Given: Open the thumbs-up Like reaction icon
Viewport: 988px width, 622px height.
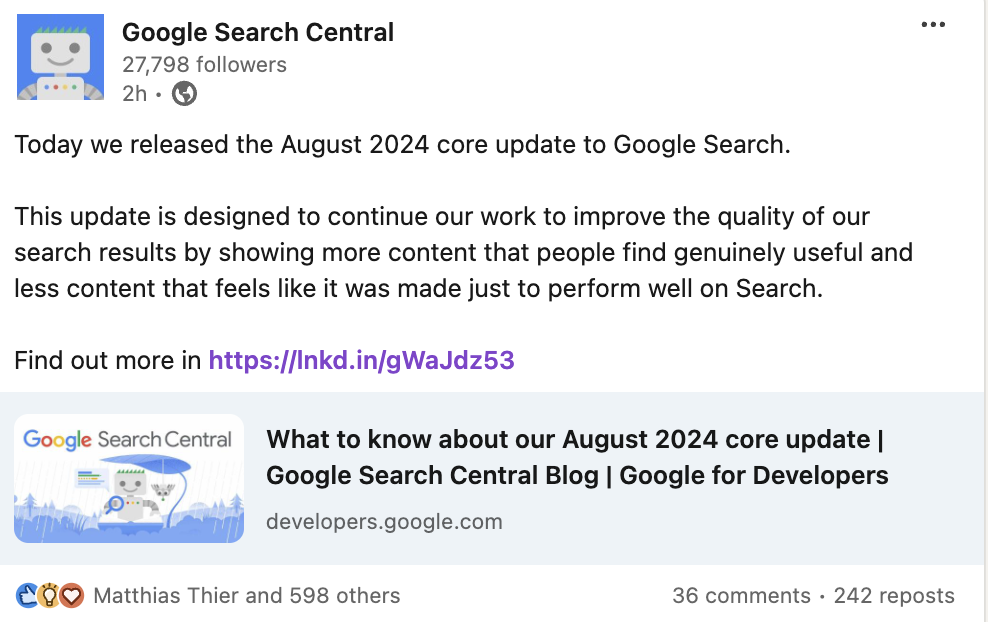Looking at the screenshot, I should pos(24,595).
